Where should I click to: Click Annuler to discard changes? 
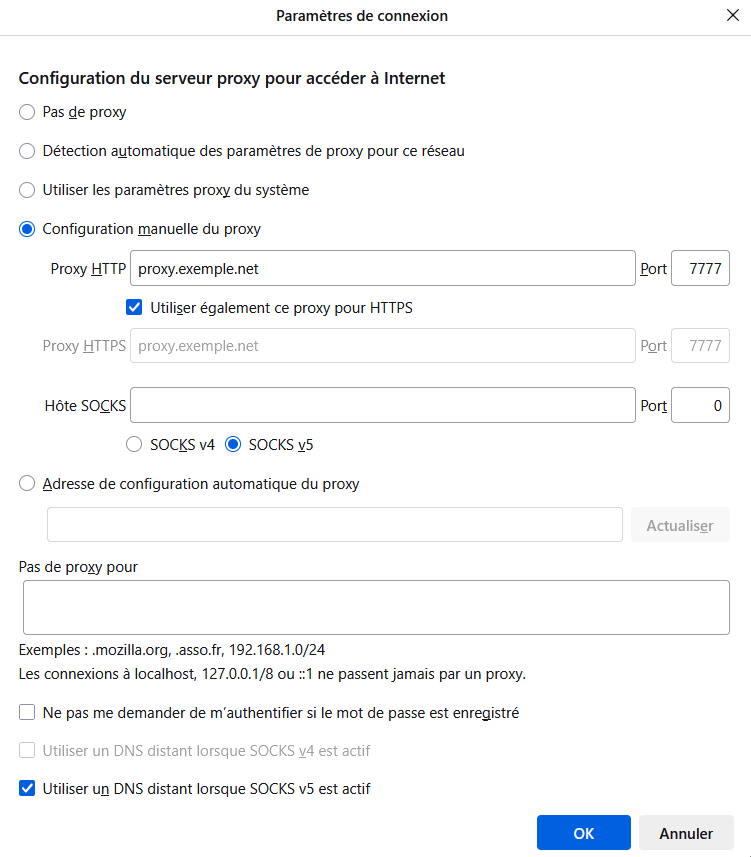[x=686, y=832]
